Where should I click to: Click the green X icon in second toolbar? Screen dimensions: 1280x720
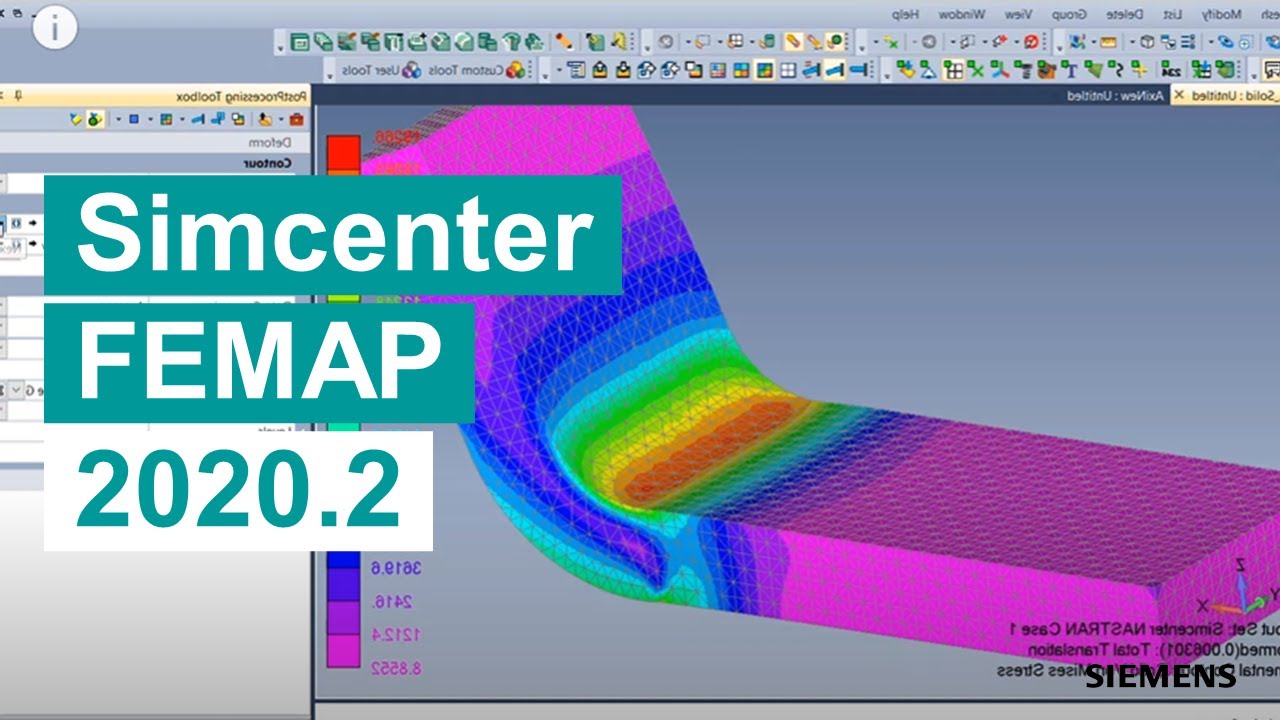tap(976, 71)
